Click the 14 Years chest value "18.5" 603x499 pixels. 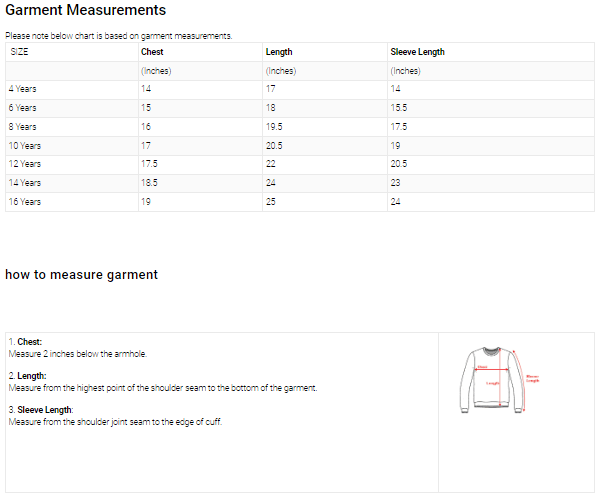point(149,183)
